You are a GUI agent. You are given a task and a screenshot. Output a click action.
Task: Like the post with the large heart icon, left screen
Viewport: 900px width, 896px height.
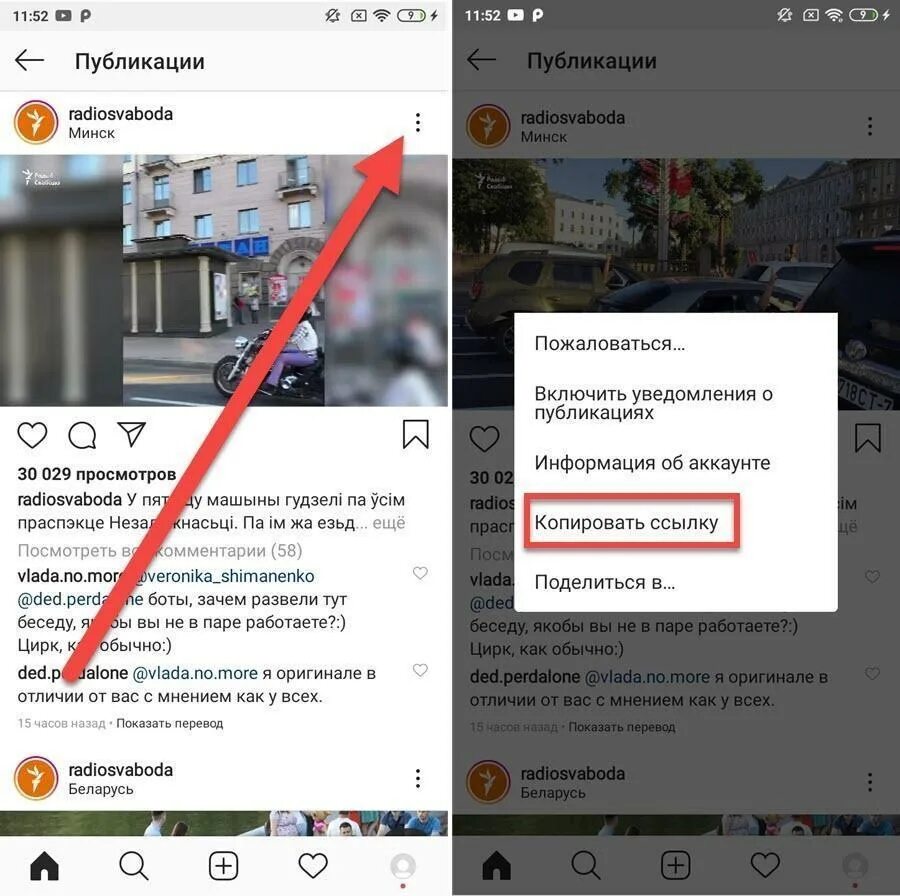click(32, 435)
